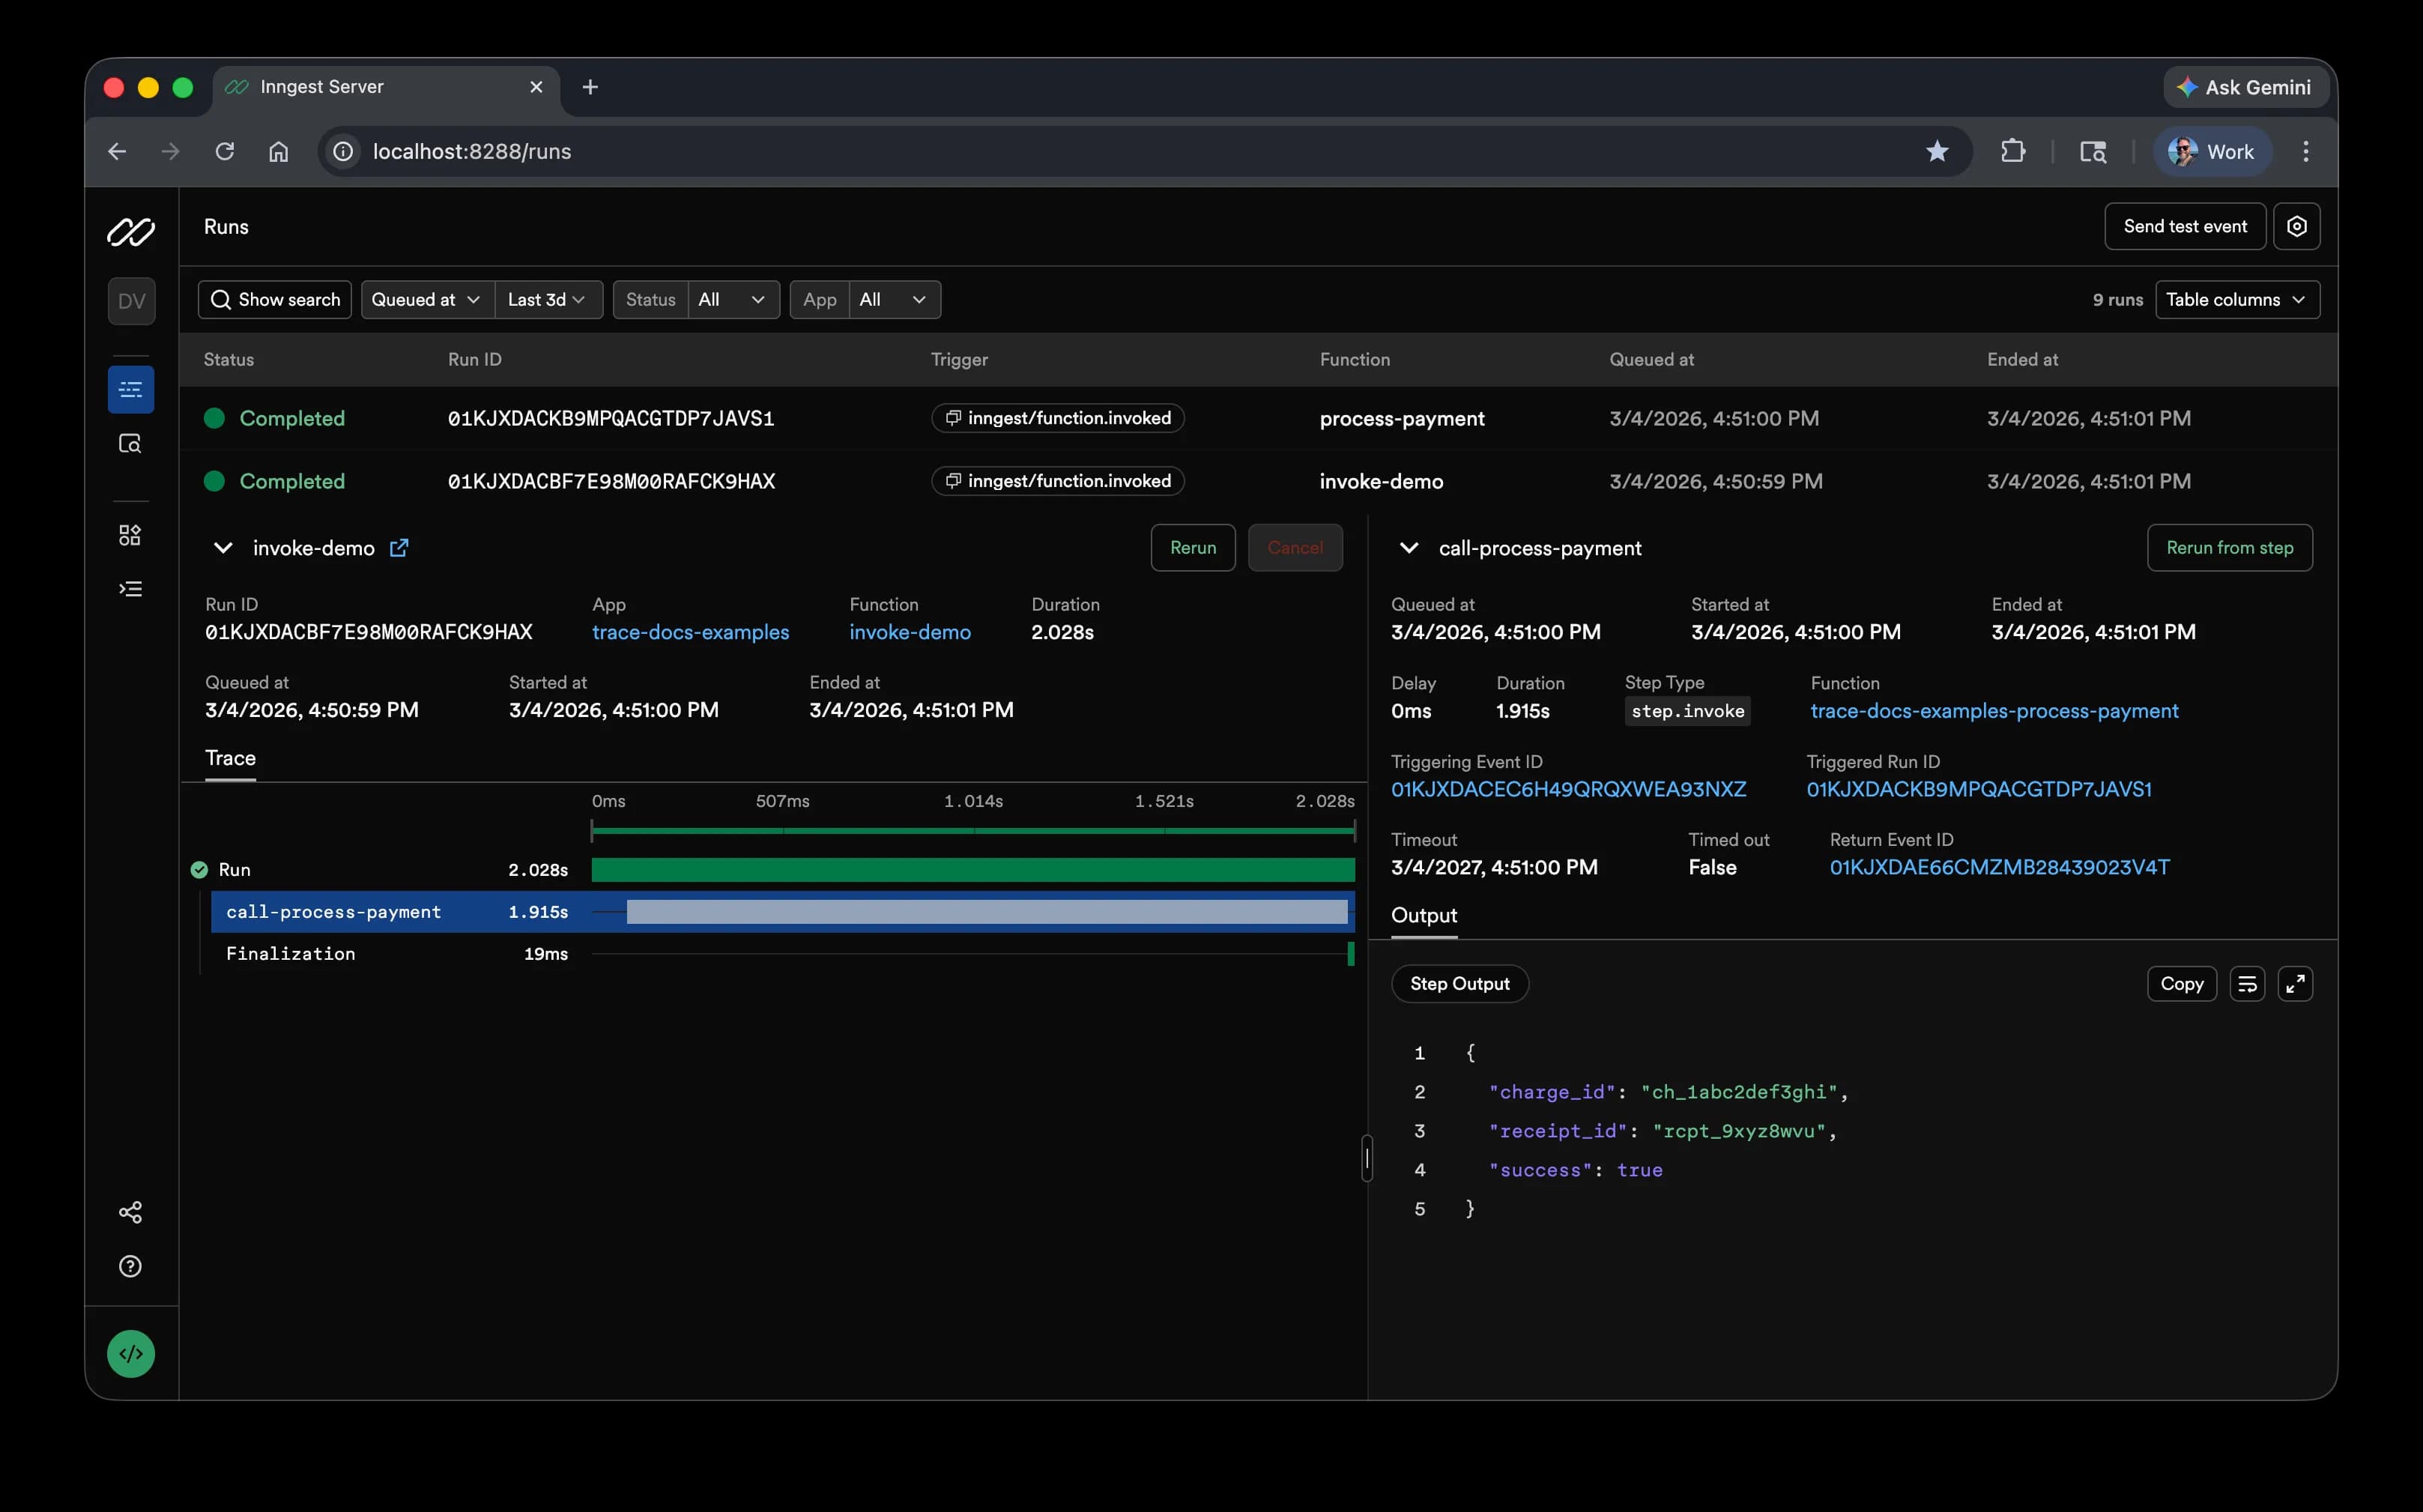Open invoke-demo run in new view via external-link icon
This screenshot has height=1512, width=2423.
click(x=400, y=548)
